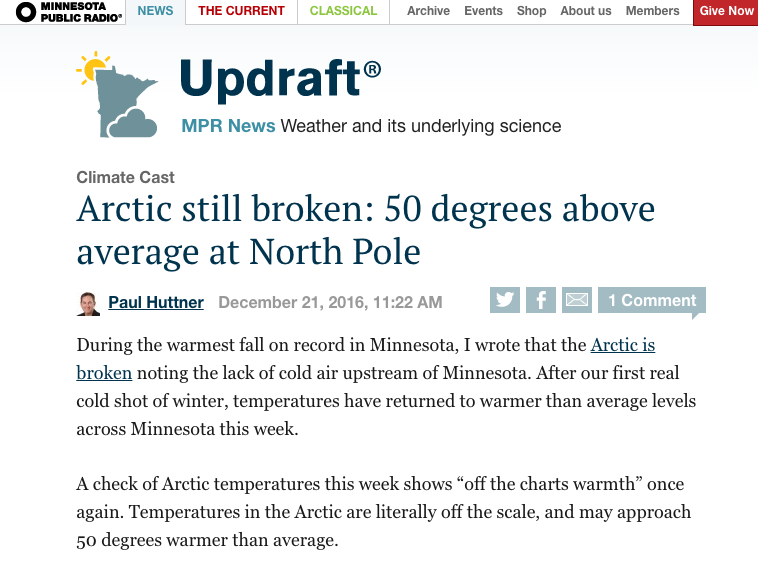
Task: Switch to THE CURRENT tab
Action: click(241, 11)
